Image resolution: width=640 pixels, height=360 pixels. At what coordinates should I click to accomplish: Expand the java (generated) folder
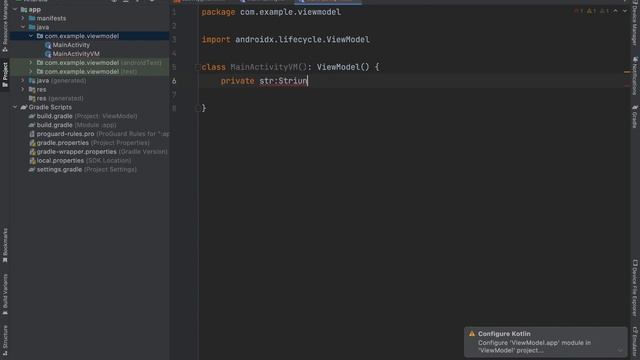23,80
